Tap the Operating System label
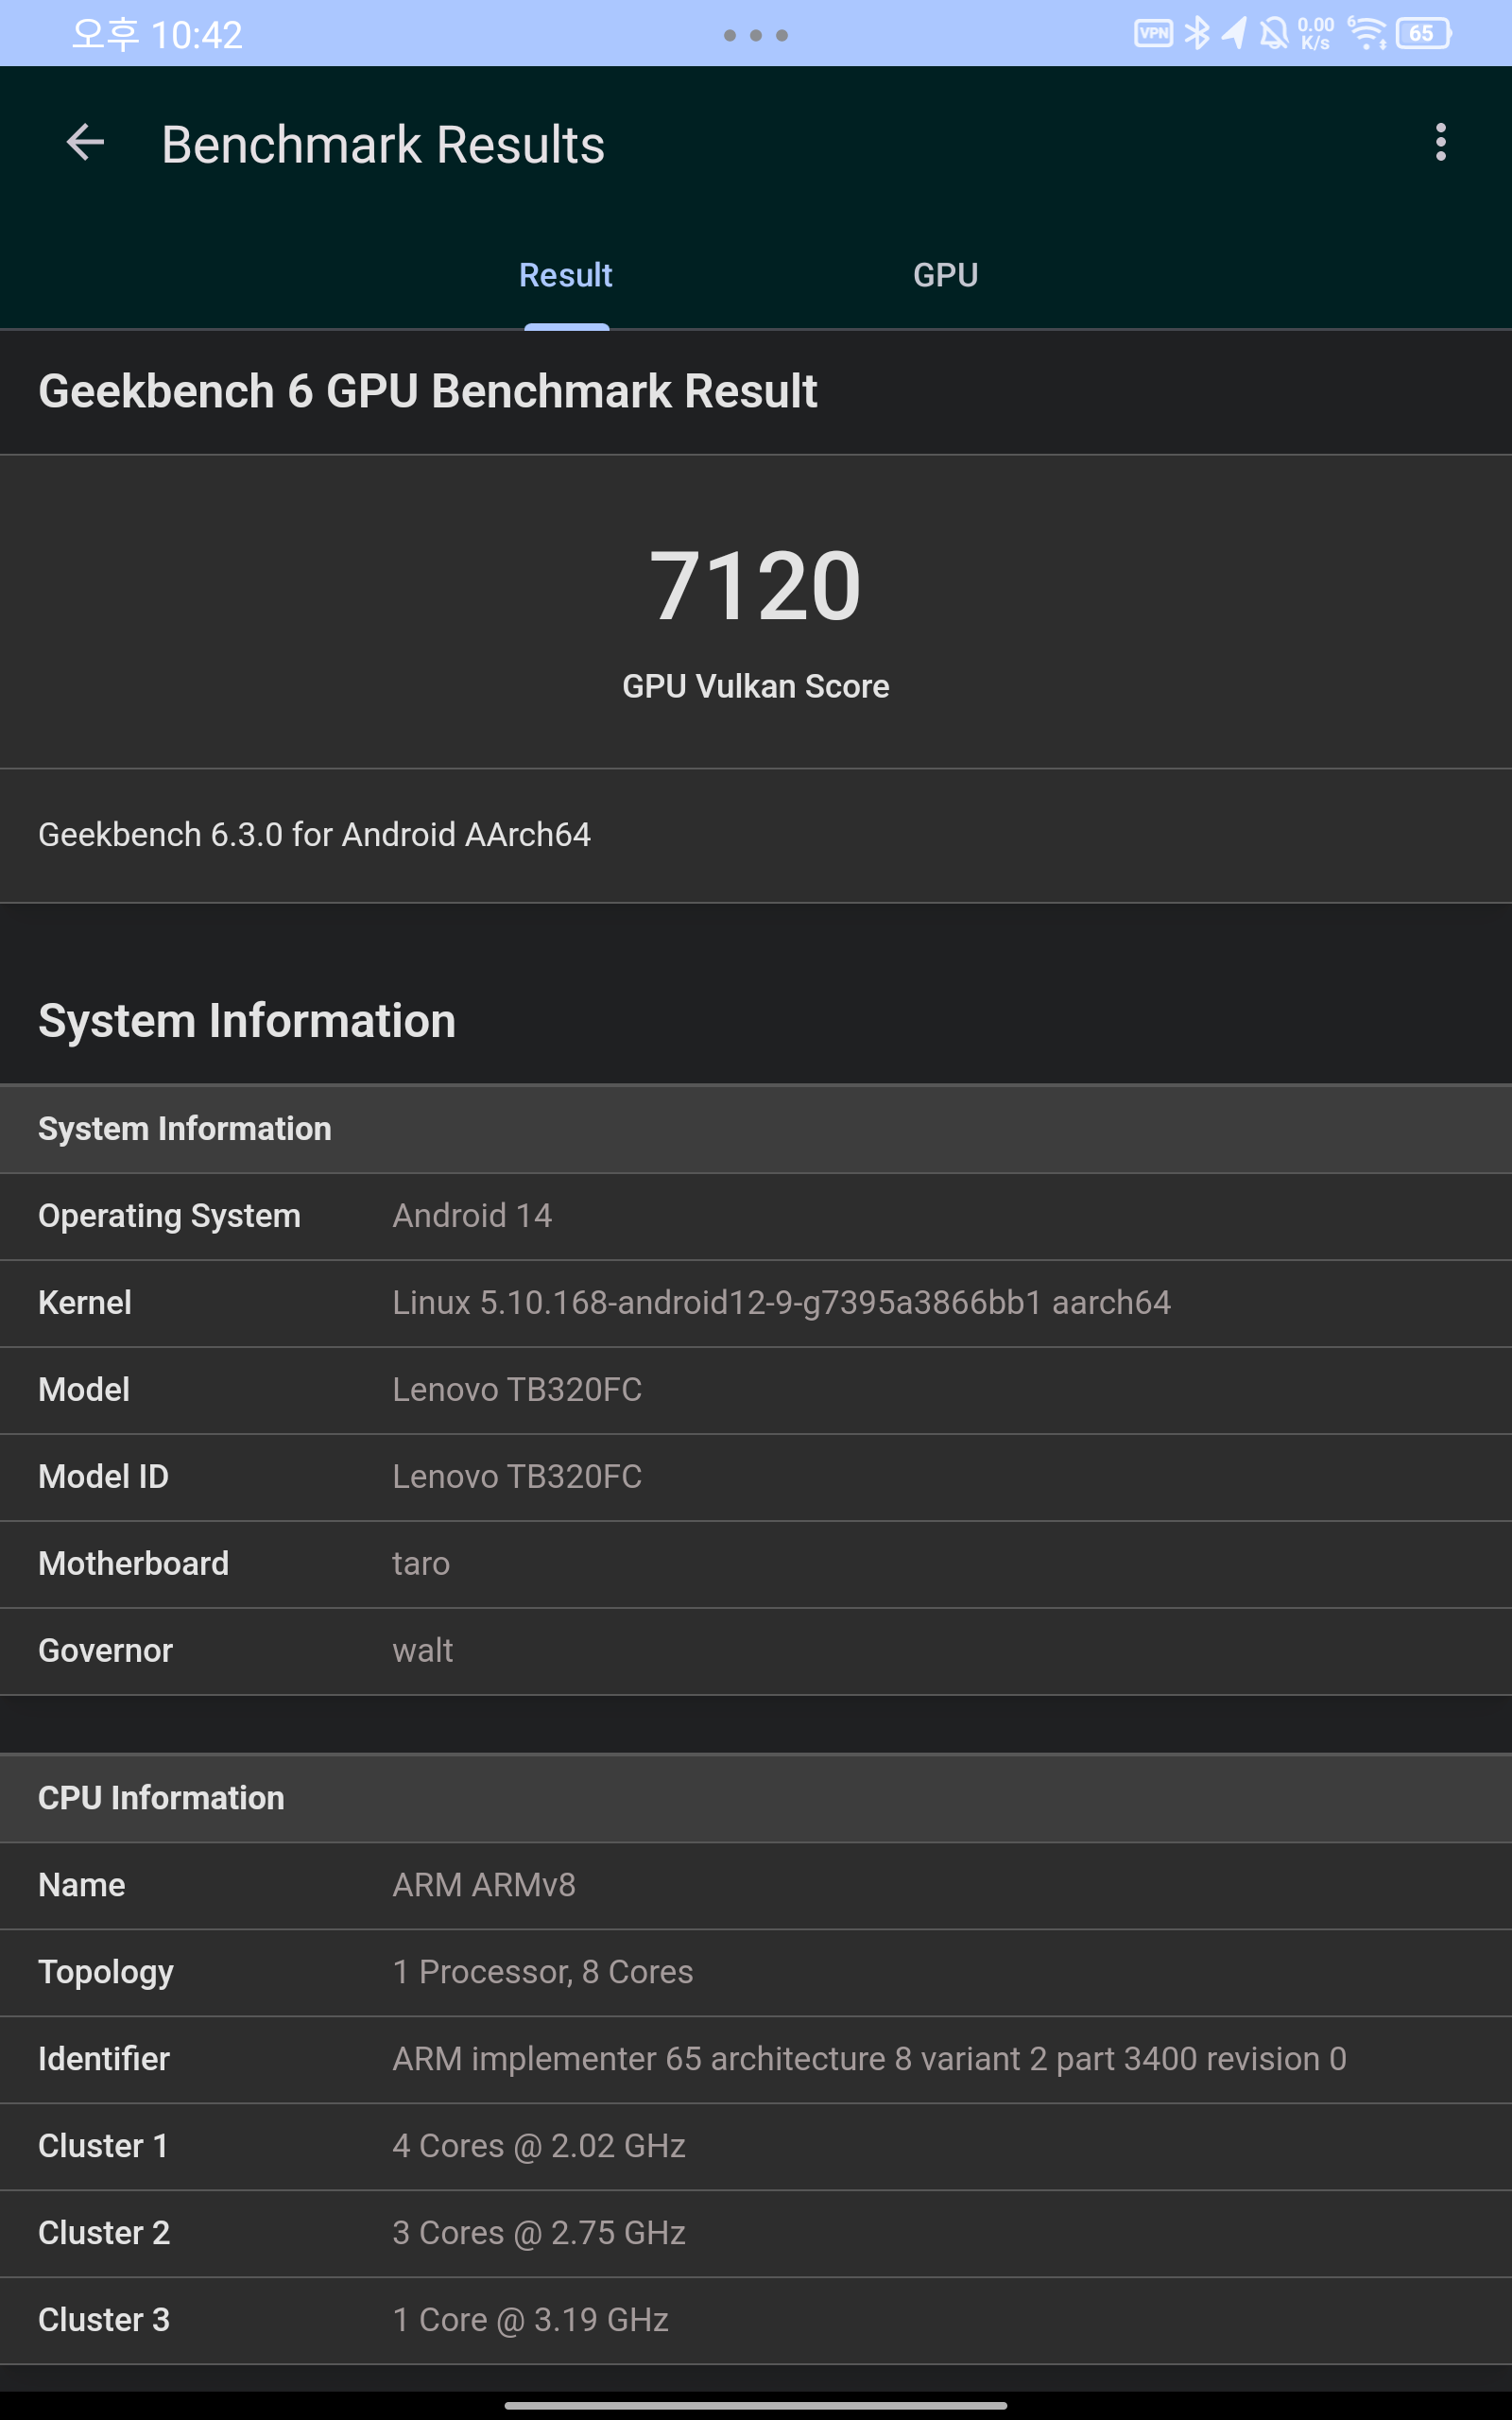The width and height of the screenshot is (1512, 2420). (x=169, y=1216)
